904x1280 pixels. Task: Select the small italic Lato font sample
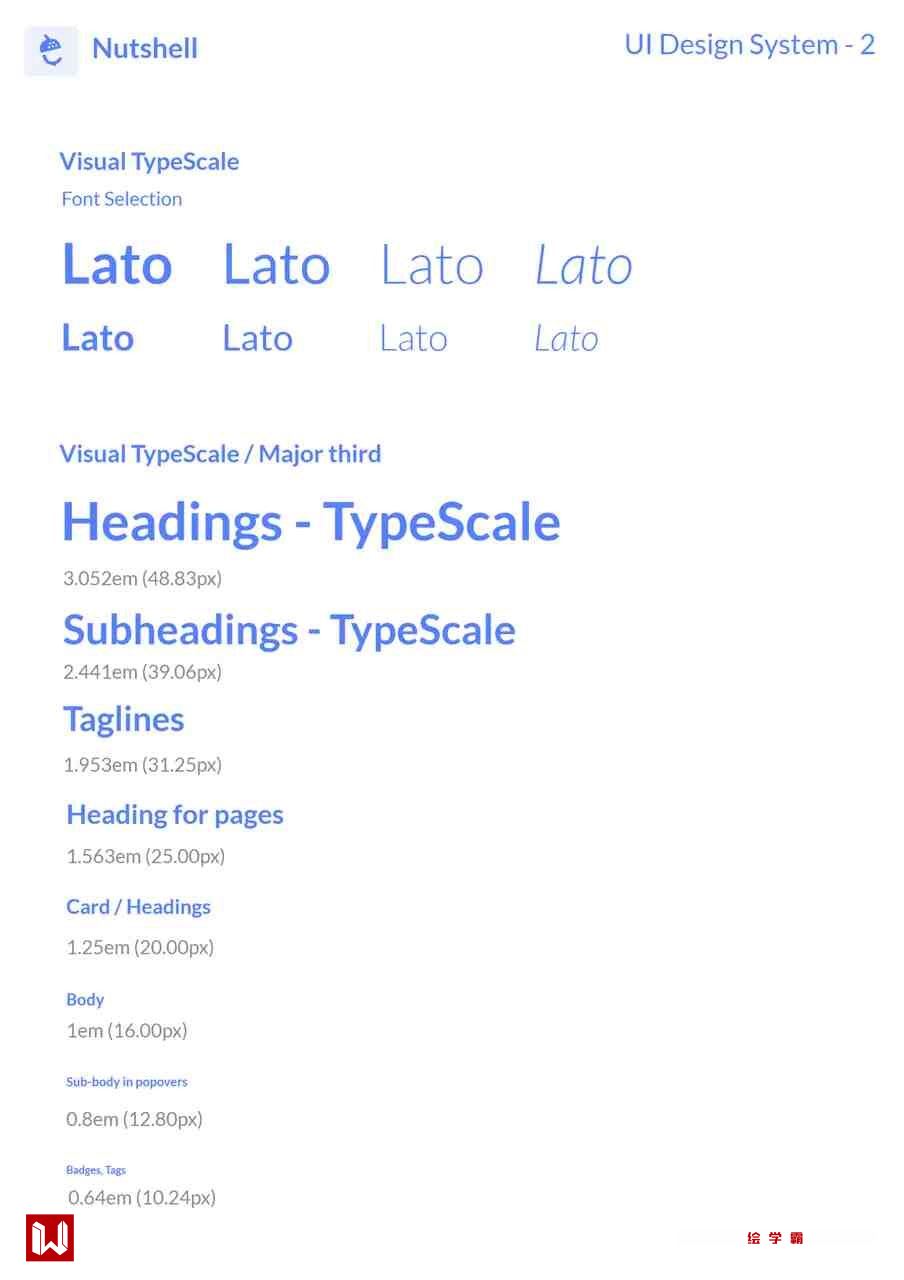click(566, 339)
